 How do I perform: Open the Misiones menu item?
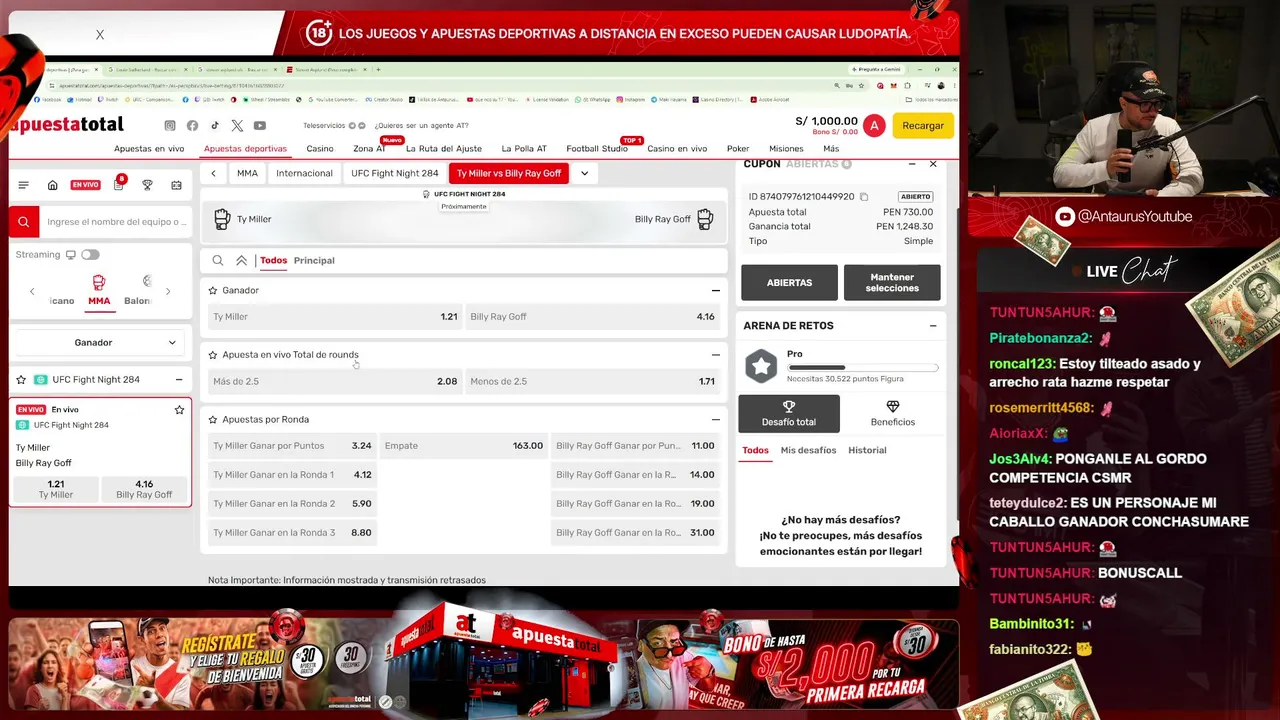click(786, 149)
